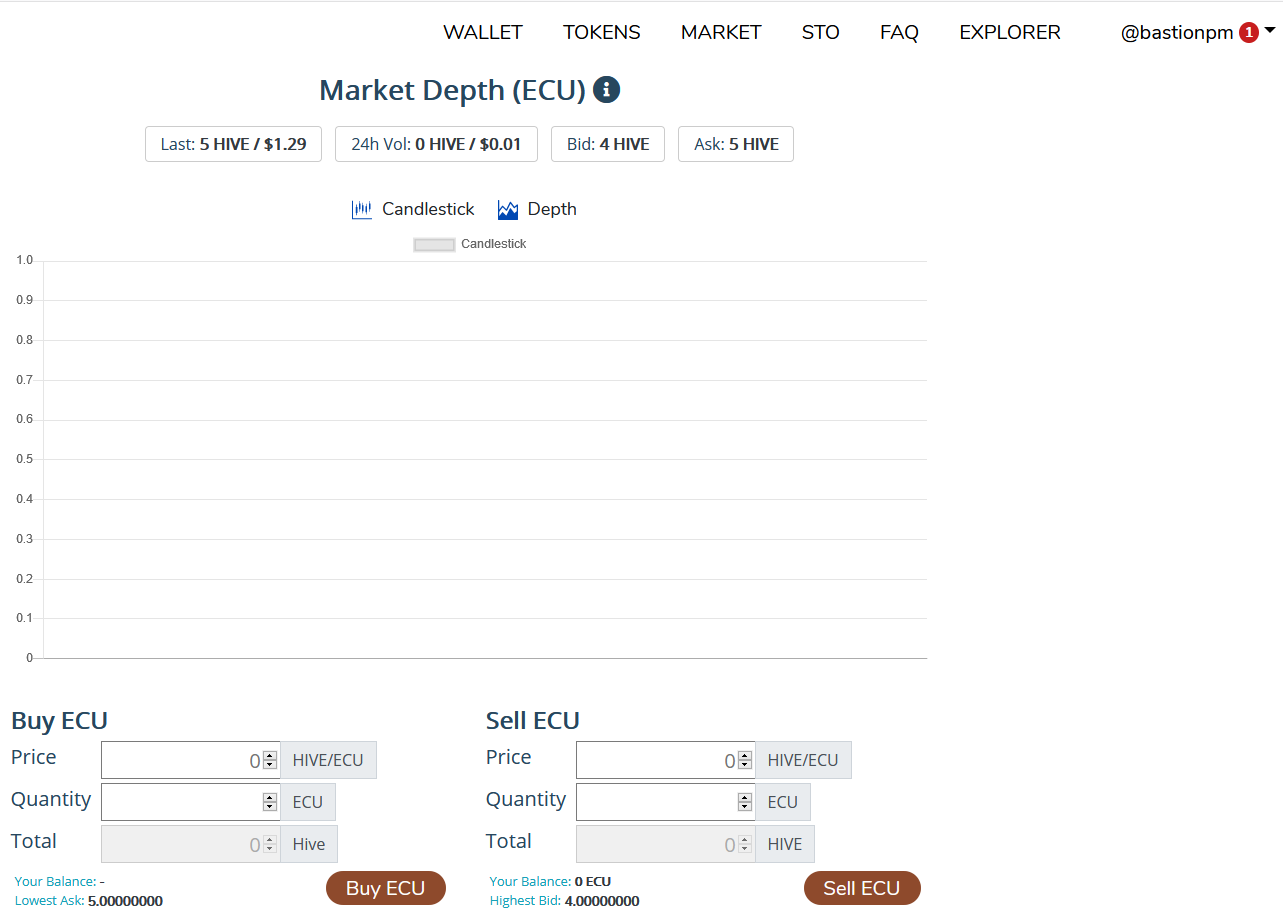Go to the TOKENS page
The width and height of the screenshot is (1283, 923).
coord(601,33)
